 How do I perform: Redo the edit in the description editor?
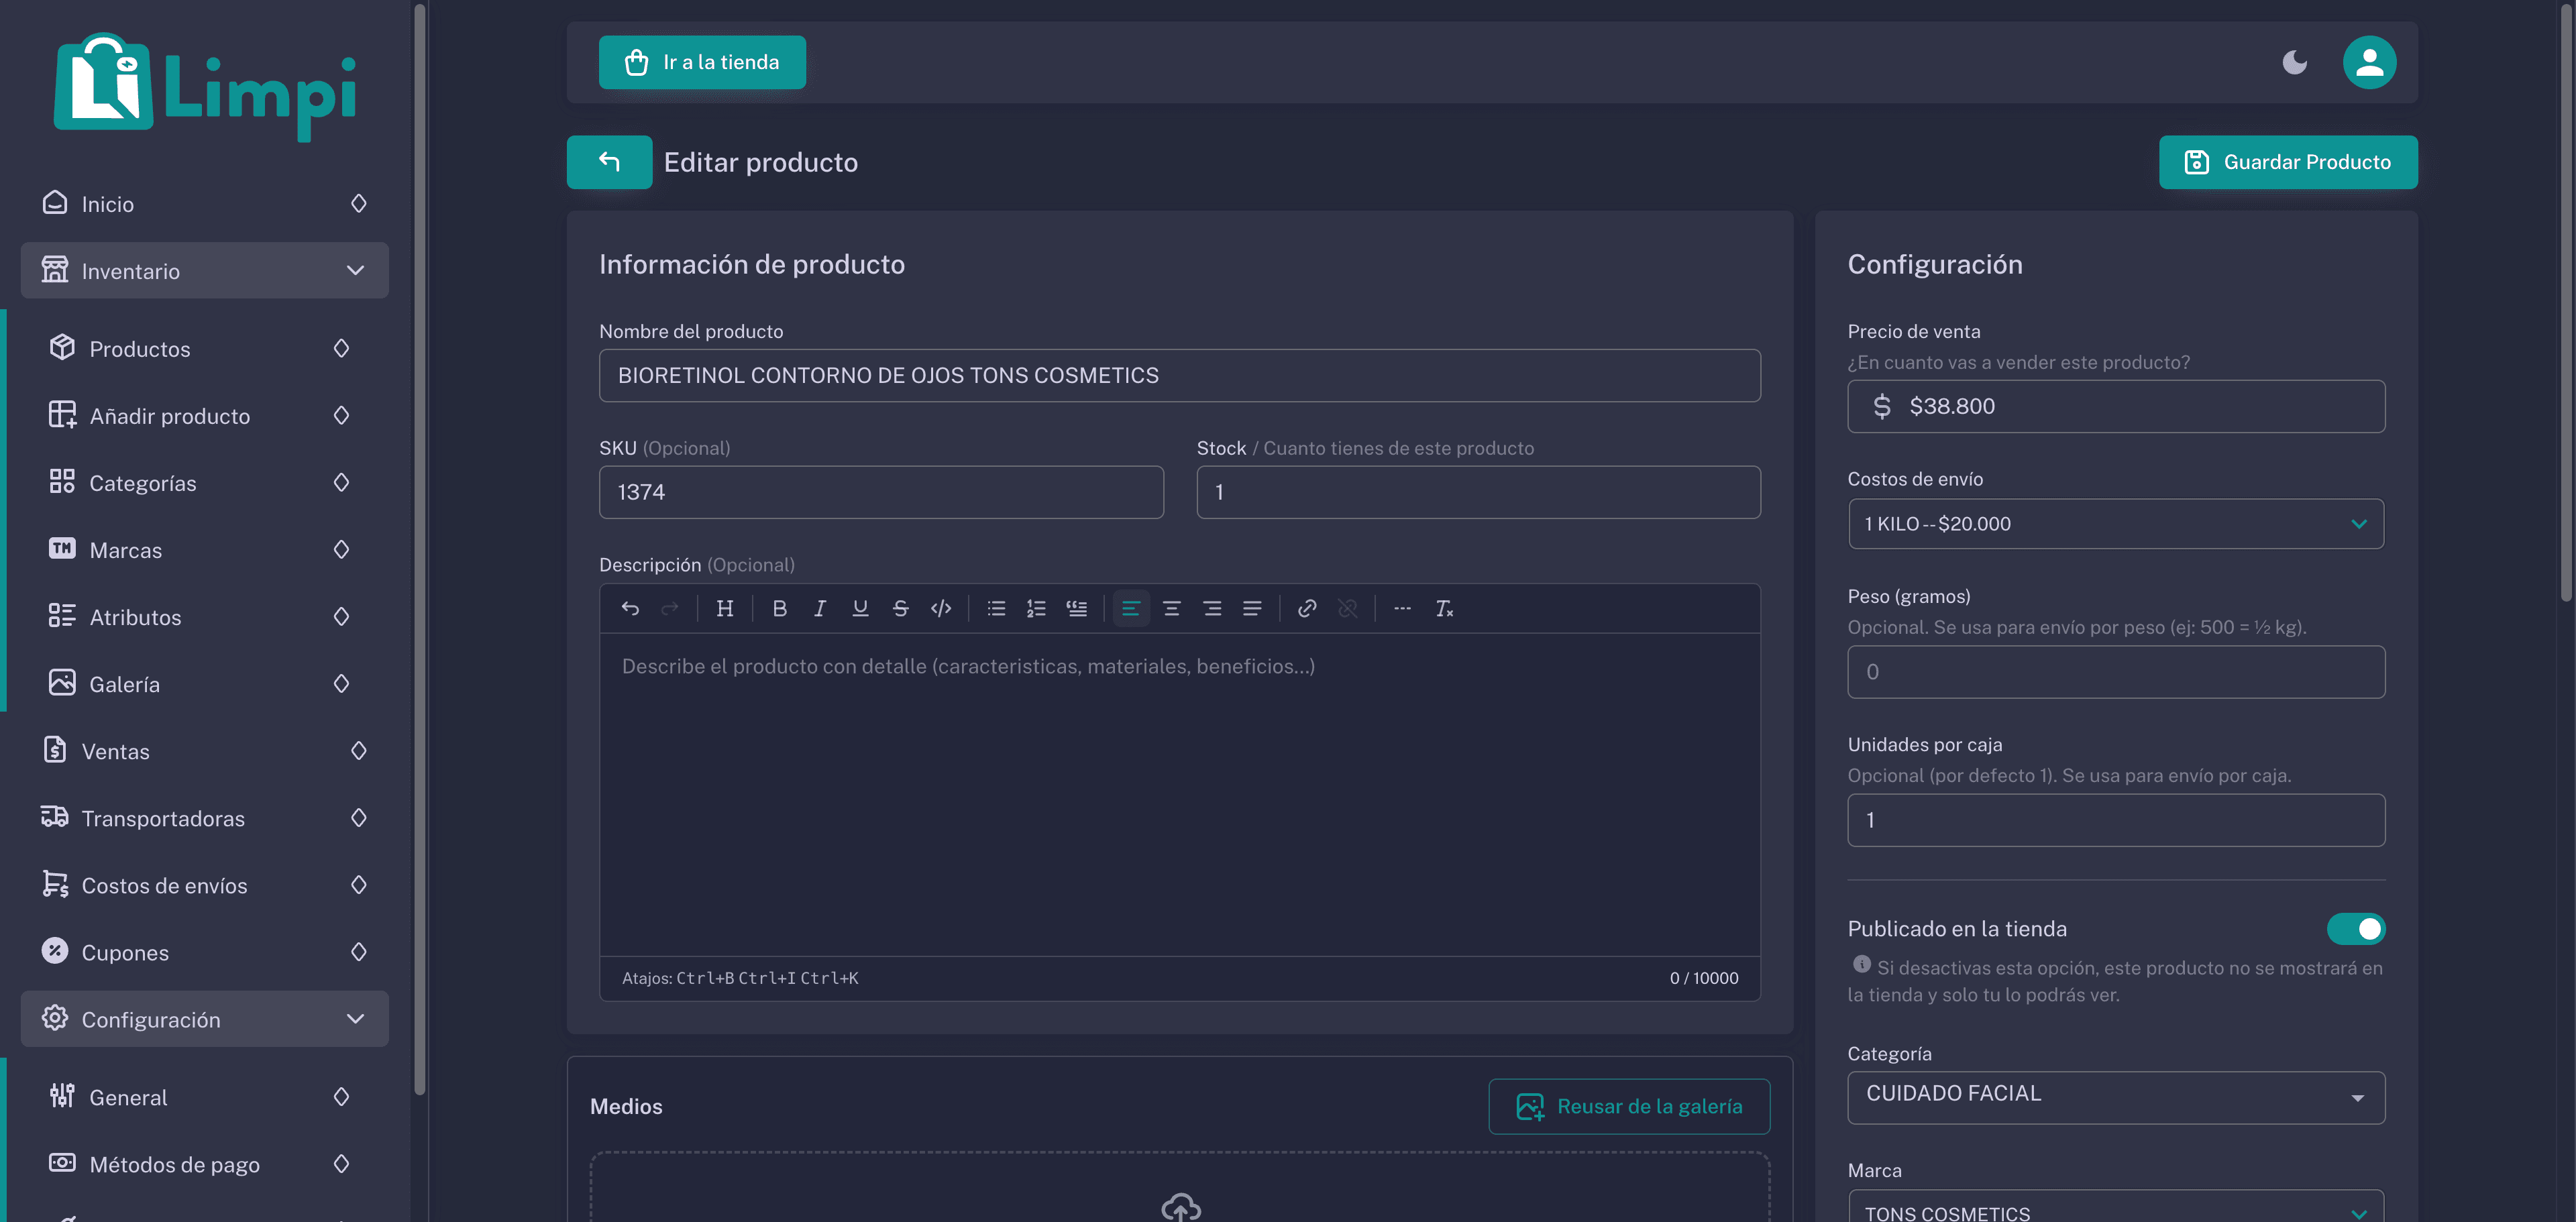point(670,608)
